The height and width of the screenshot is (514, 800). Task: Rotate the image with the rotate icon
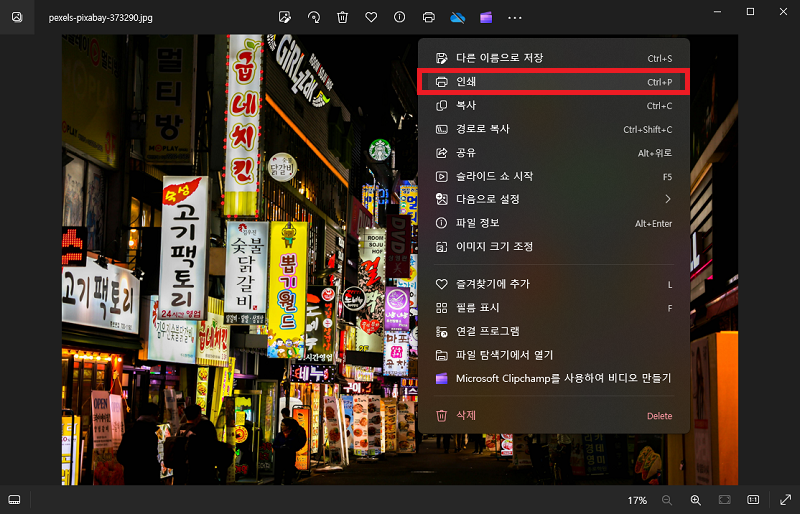[314, 17]
